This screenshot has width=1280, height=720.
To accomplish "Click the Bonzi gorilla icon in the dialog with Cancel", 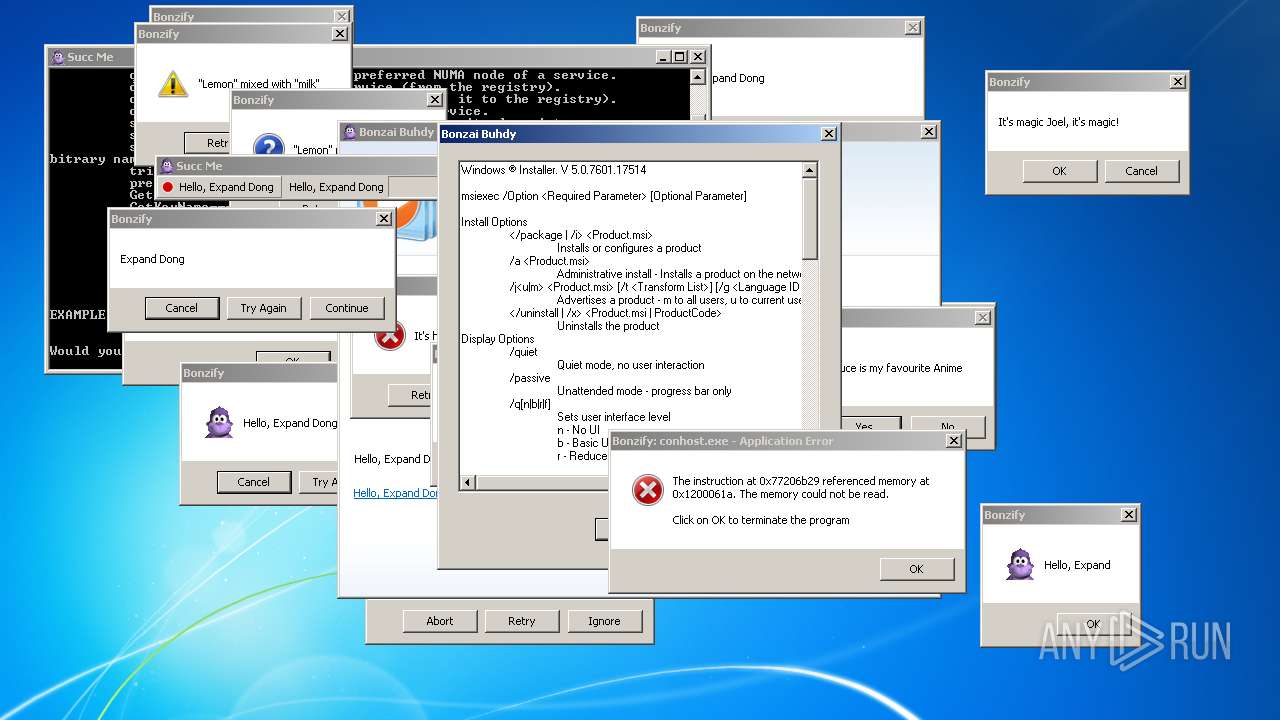I will (219, 423).
